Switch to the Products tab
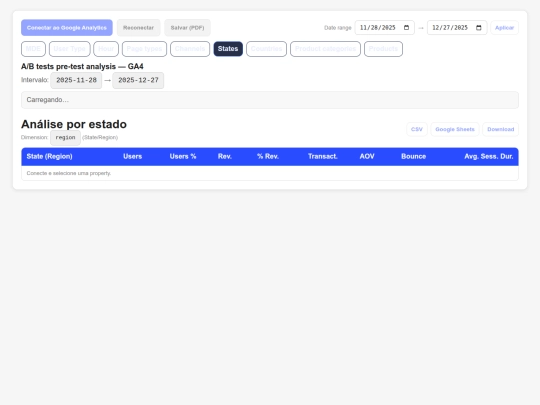 pos(383,49)
